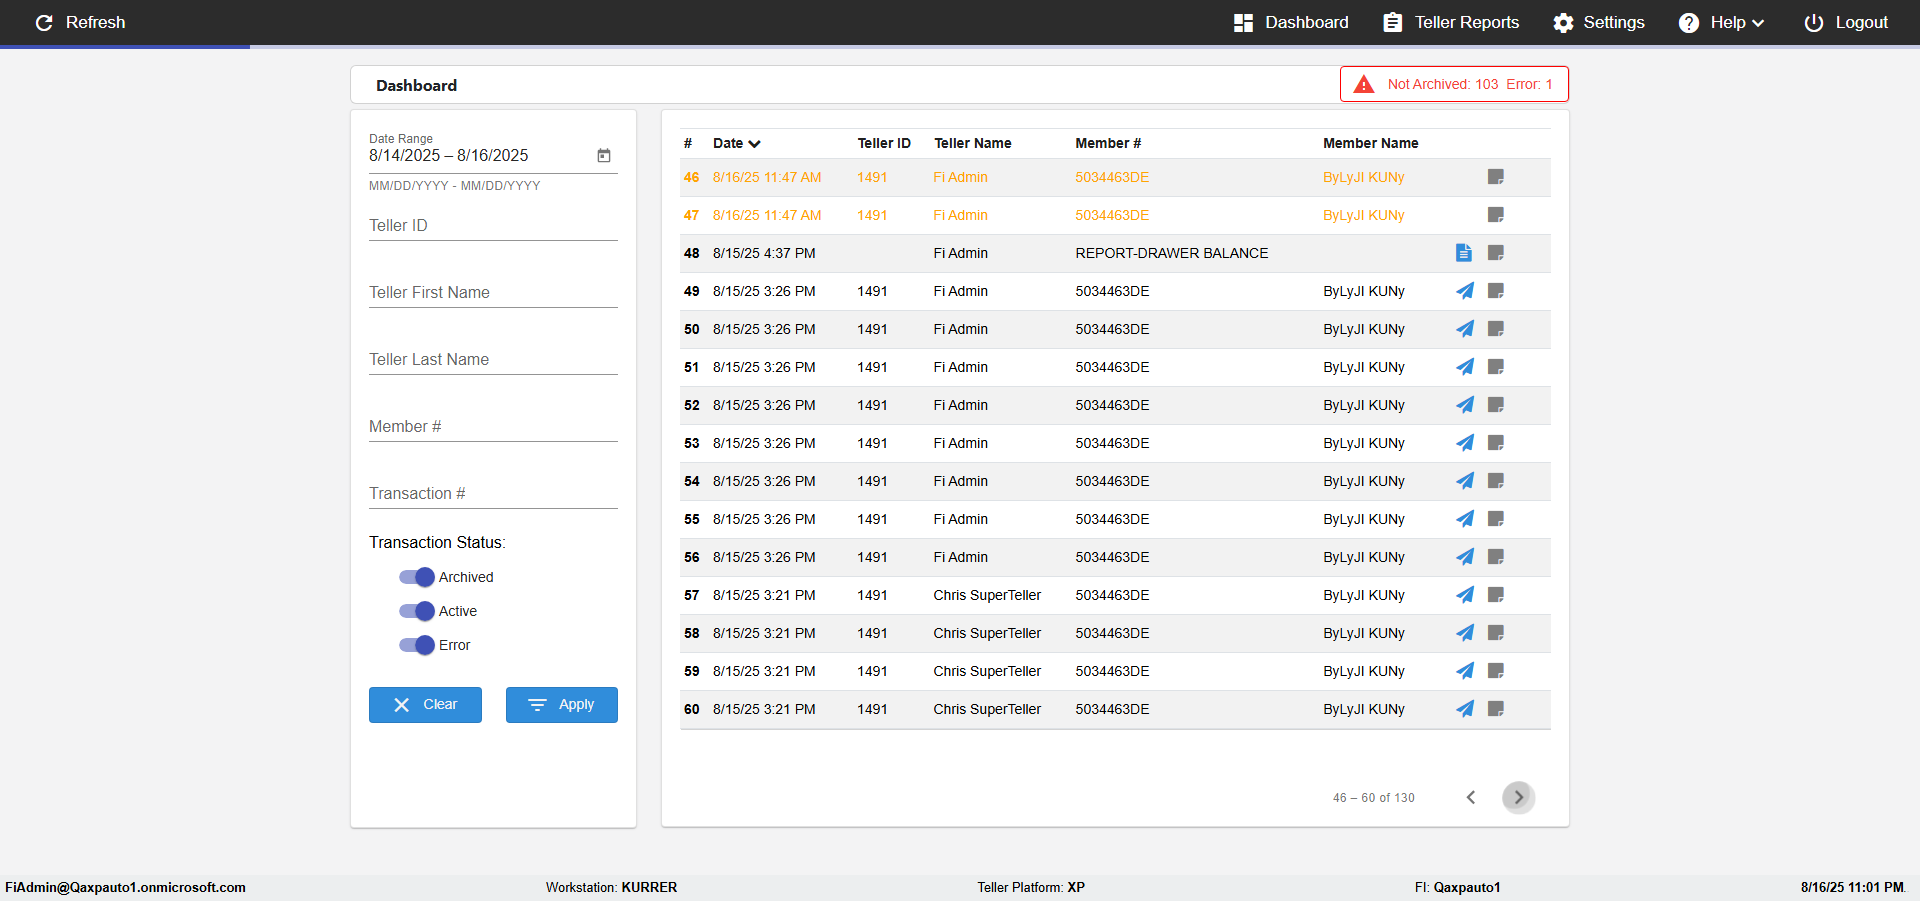Toggle the Archived status switch
Image resolution: width=1920 pixels, height=901 pixels.
417,577
